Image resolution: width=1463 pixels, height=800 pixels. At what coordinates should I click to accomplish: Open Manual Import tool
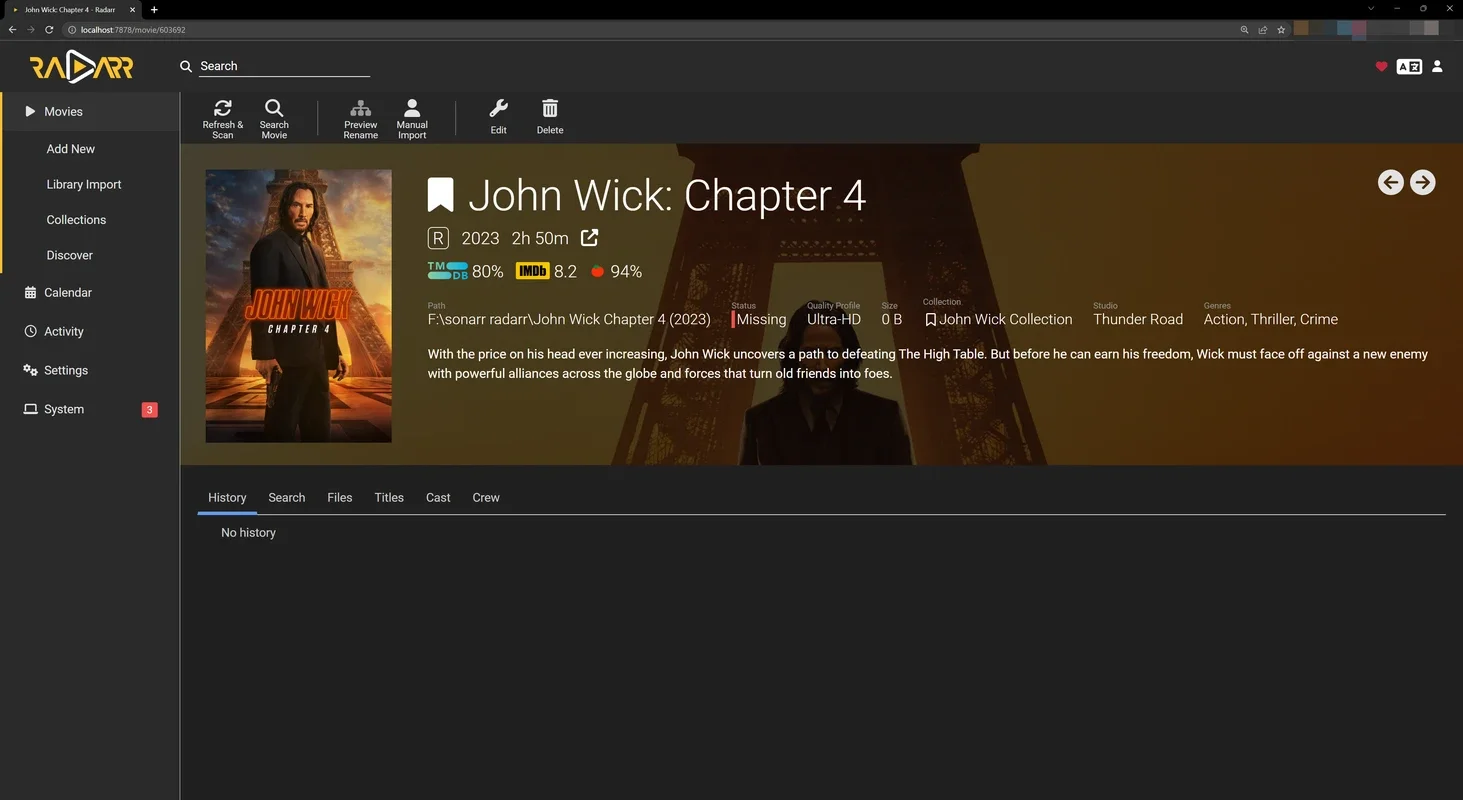[412, 108]
